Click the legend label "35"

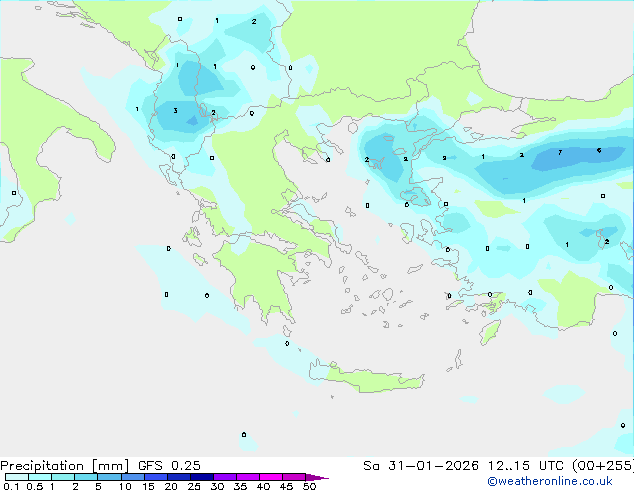tap(240, 486)
